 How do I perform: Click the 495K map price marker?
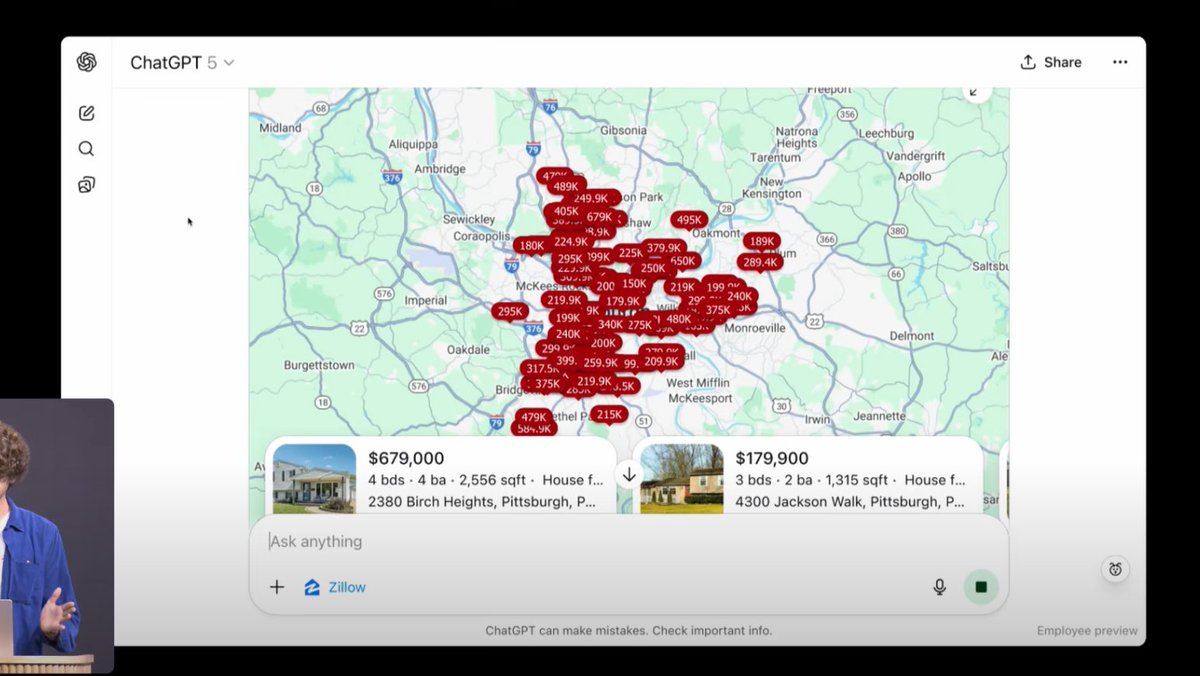[689, 221]
